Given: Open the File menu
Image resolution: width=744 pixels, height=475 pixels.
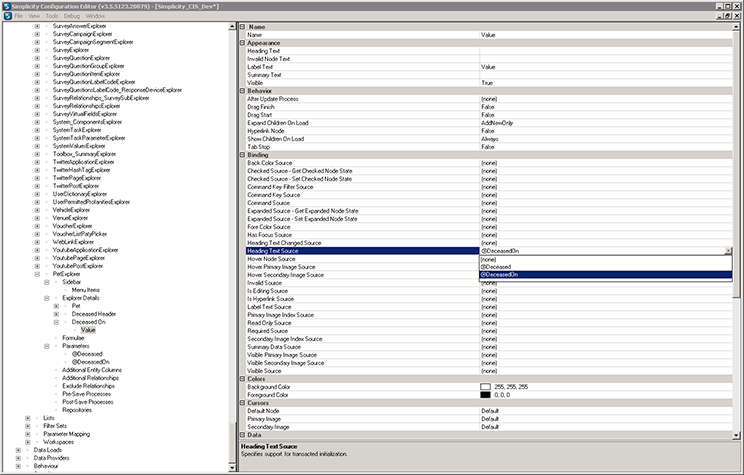Looking at the screenshot, I should pyautogui.click(x=19, y=16).
